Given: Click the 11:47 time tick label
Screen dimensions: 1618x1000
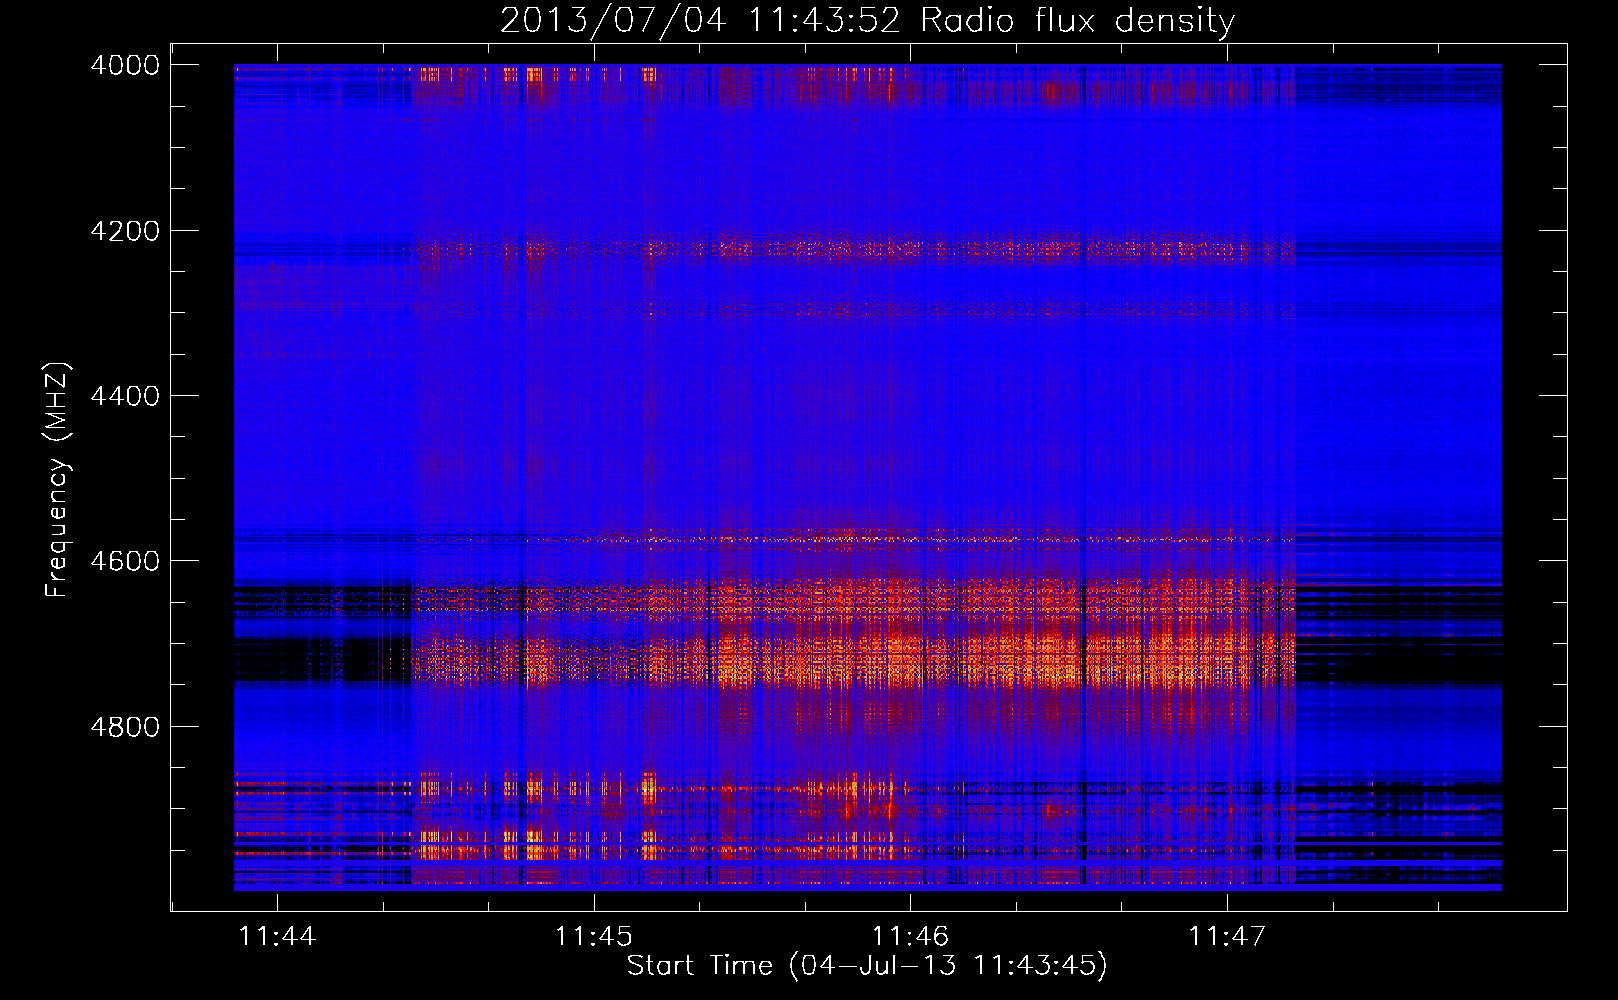Looking at the screenshot, I should 1227,936.
